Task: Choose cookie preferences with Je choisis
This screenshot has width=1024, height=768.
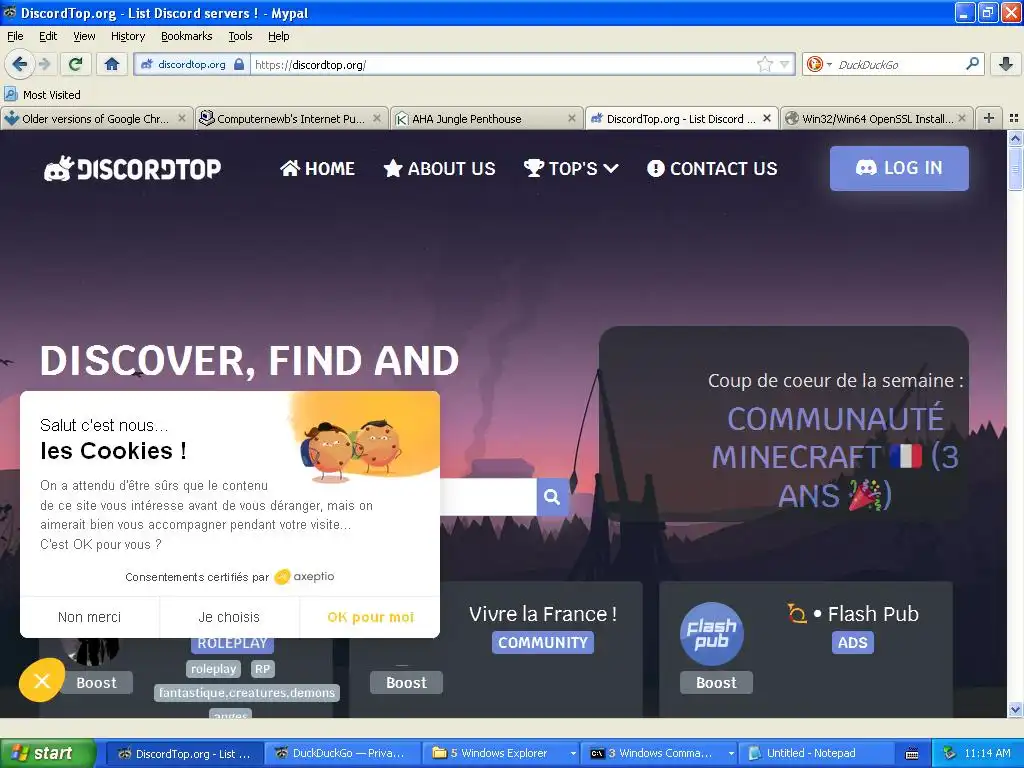Action: point(229,617)
